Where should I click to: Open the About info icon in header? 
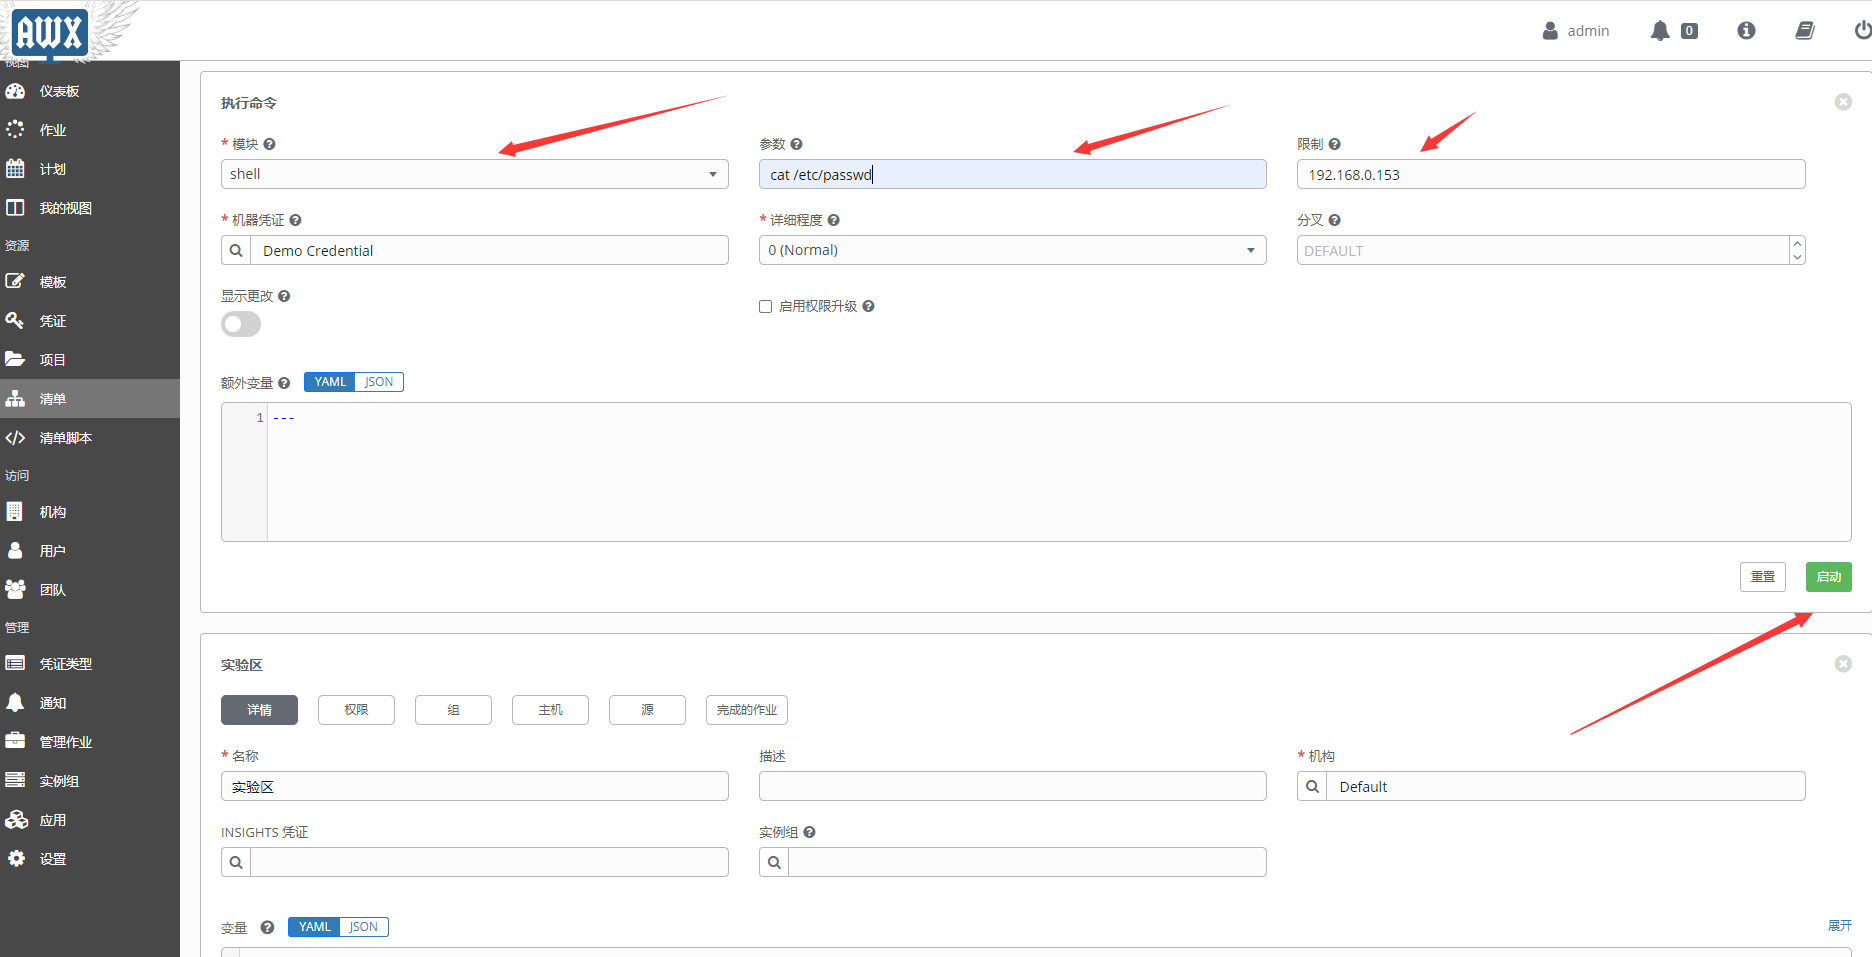tap(1746, 31)
